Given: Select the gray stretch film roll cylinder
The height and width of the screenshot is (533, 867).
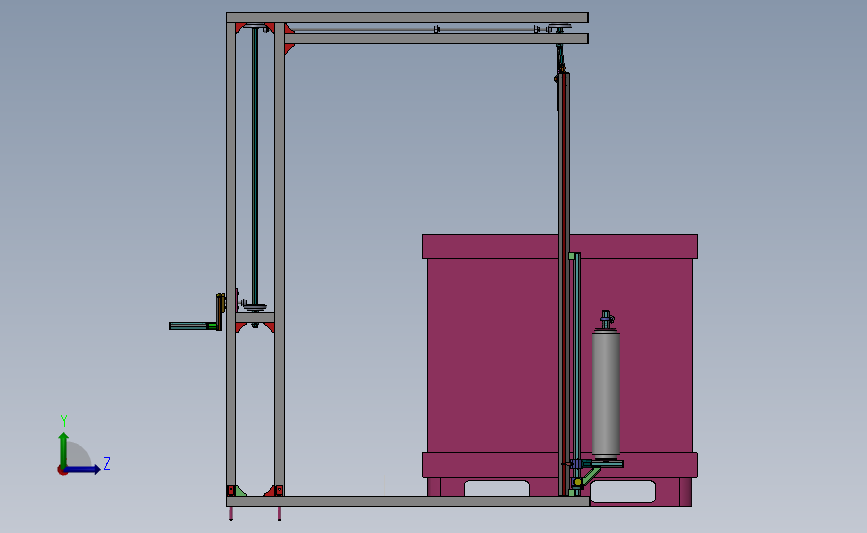Looking at the screenshot, I should [605, 395].
